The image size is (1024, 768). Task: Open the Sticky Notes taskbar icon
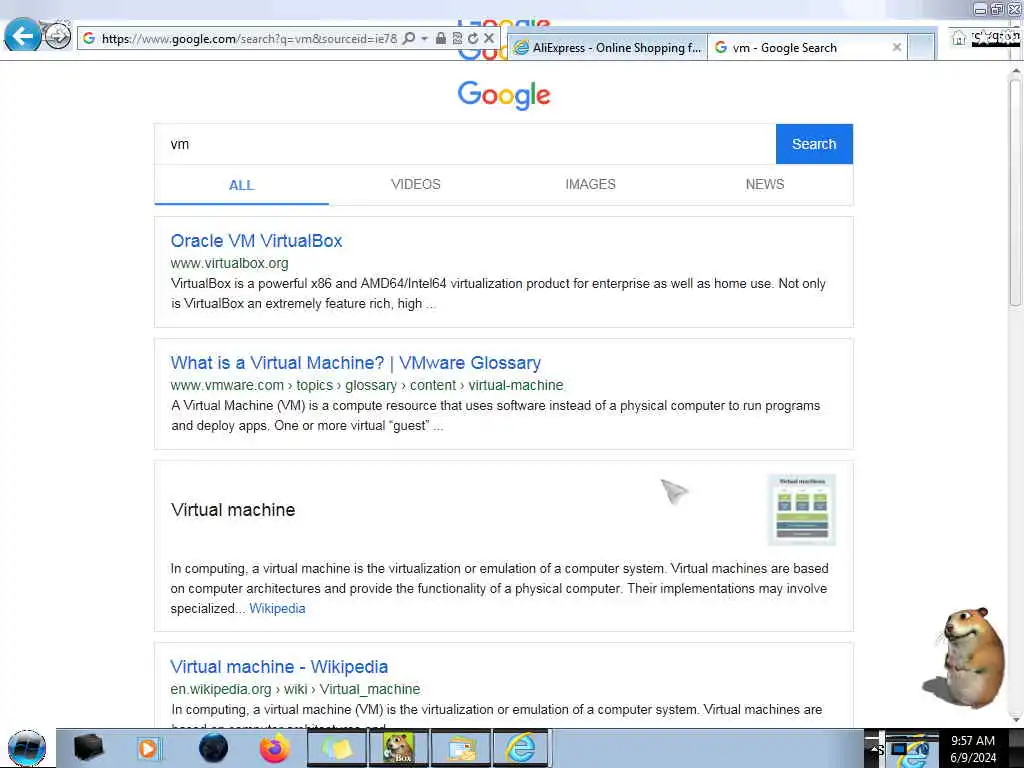click(336, 748)
